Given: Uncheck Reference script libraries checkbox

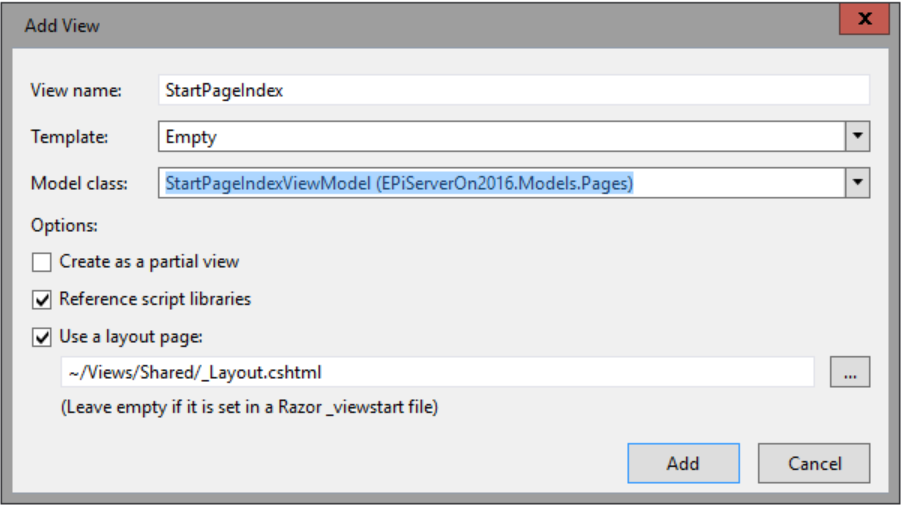Looking at the screenshot, I should 42,300.
